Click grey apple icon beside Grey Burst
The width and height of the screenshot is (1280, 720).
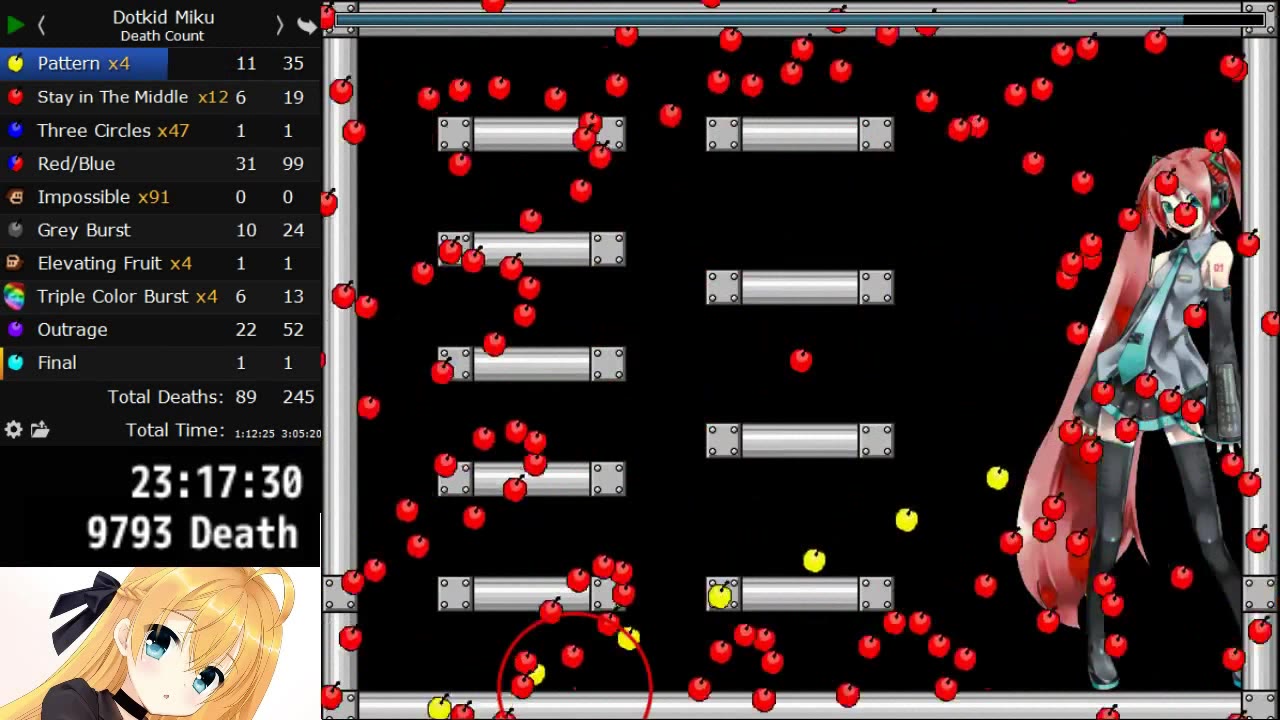[15, 230]
